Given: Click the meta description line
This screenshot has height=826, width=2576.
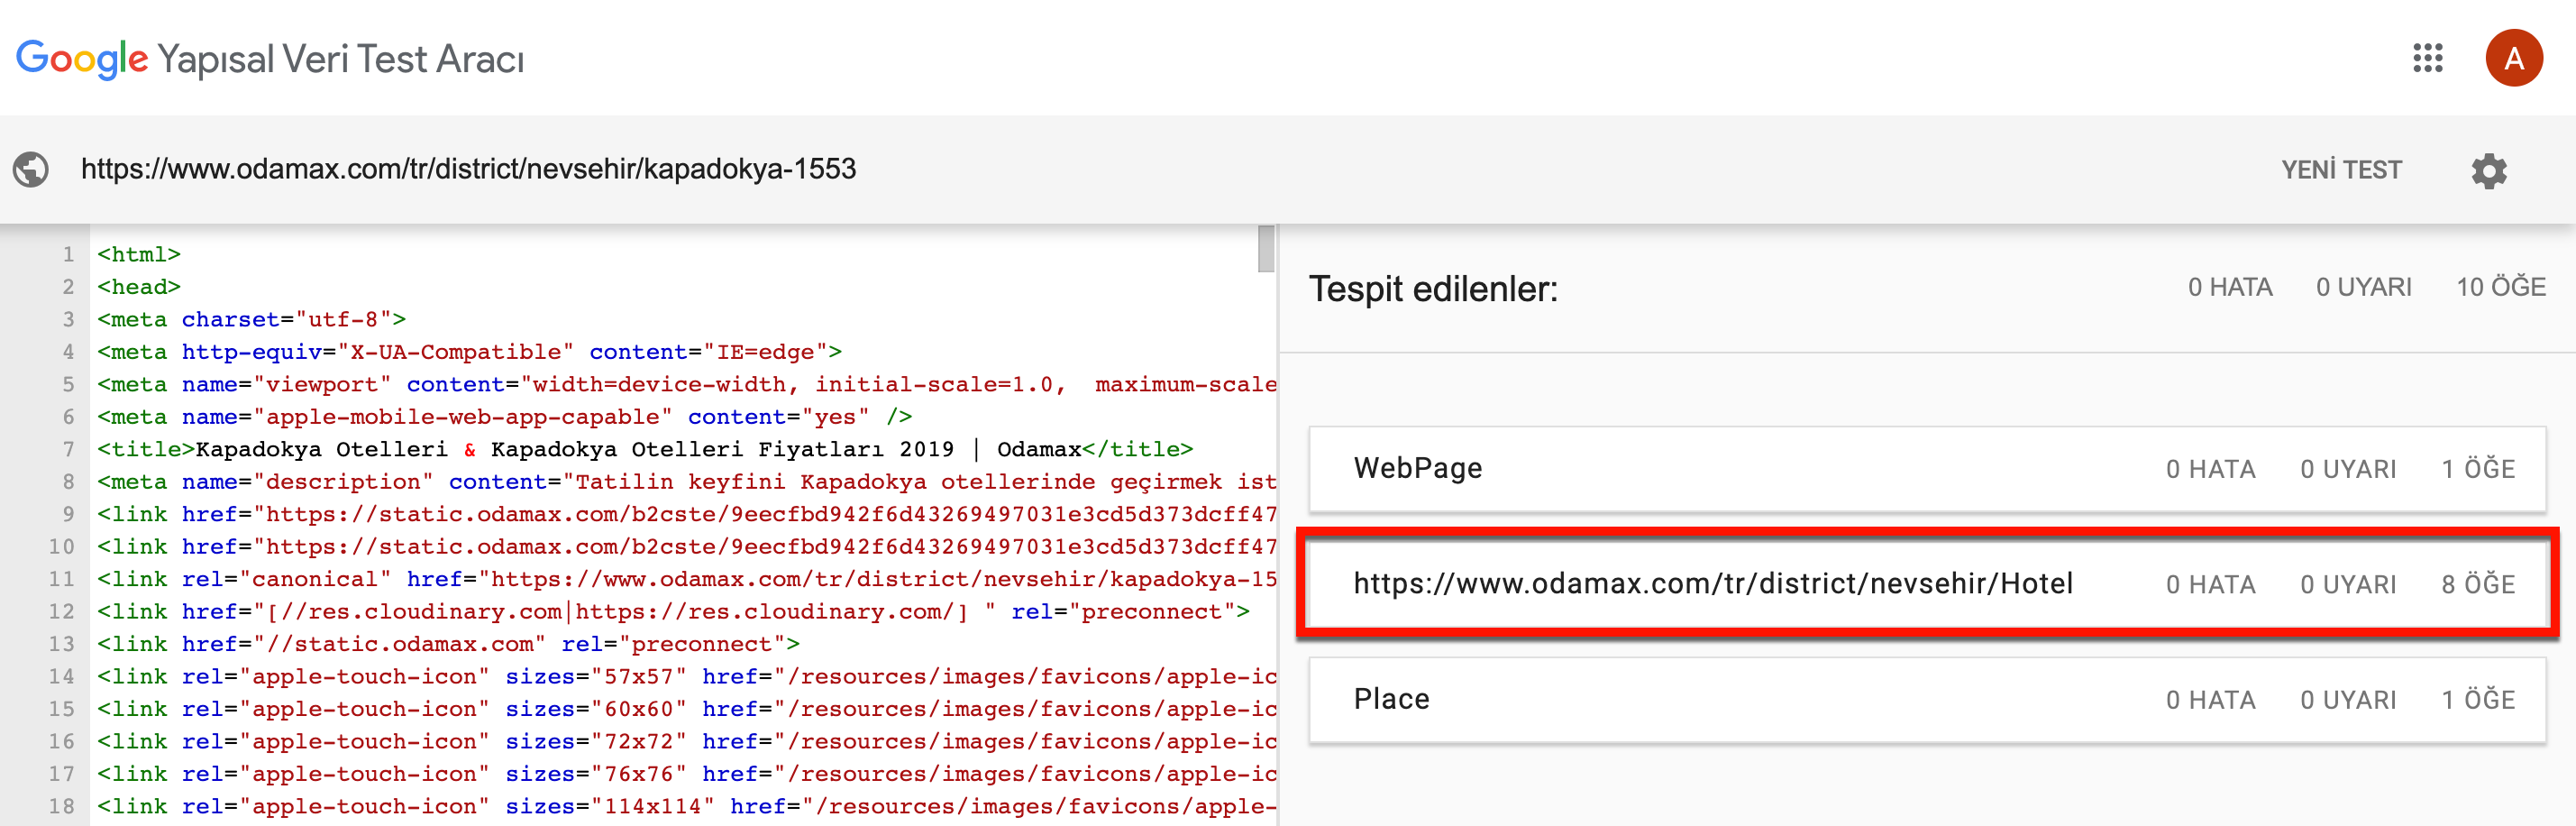Looking at the screenshot, I should [687, 482].
